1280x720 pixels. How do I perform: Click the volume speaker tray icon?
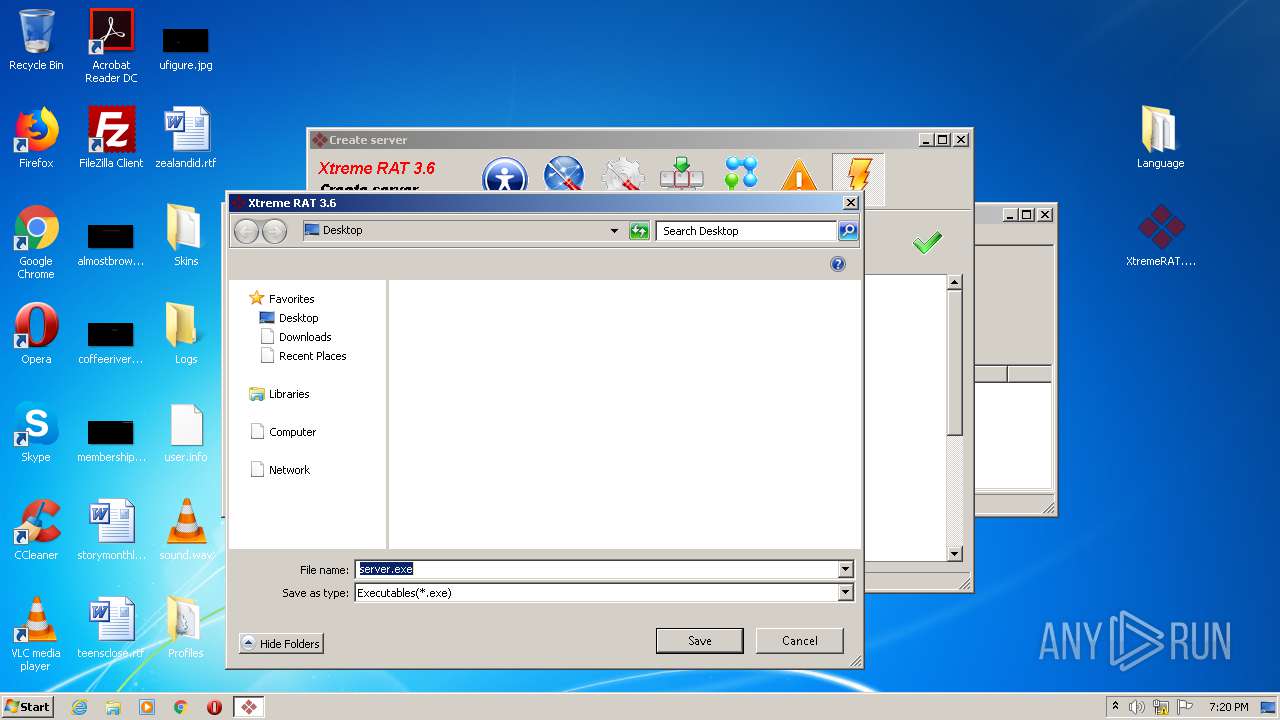coord(1137,707)
